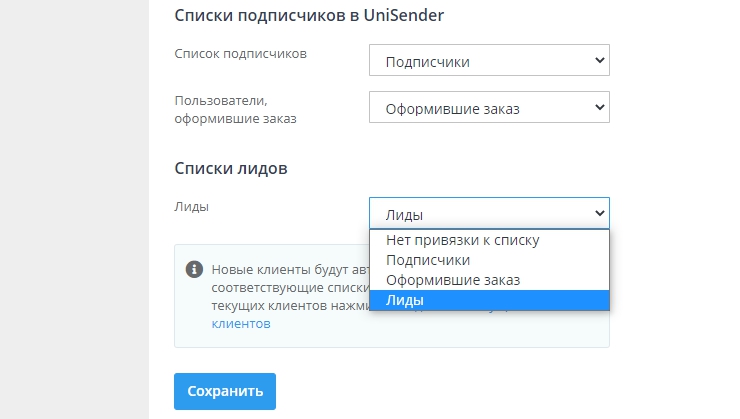Select 'Нет привязки к списку' option

[x=462, y=240]
